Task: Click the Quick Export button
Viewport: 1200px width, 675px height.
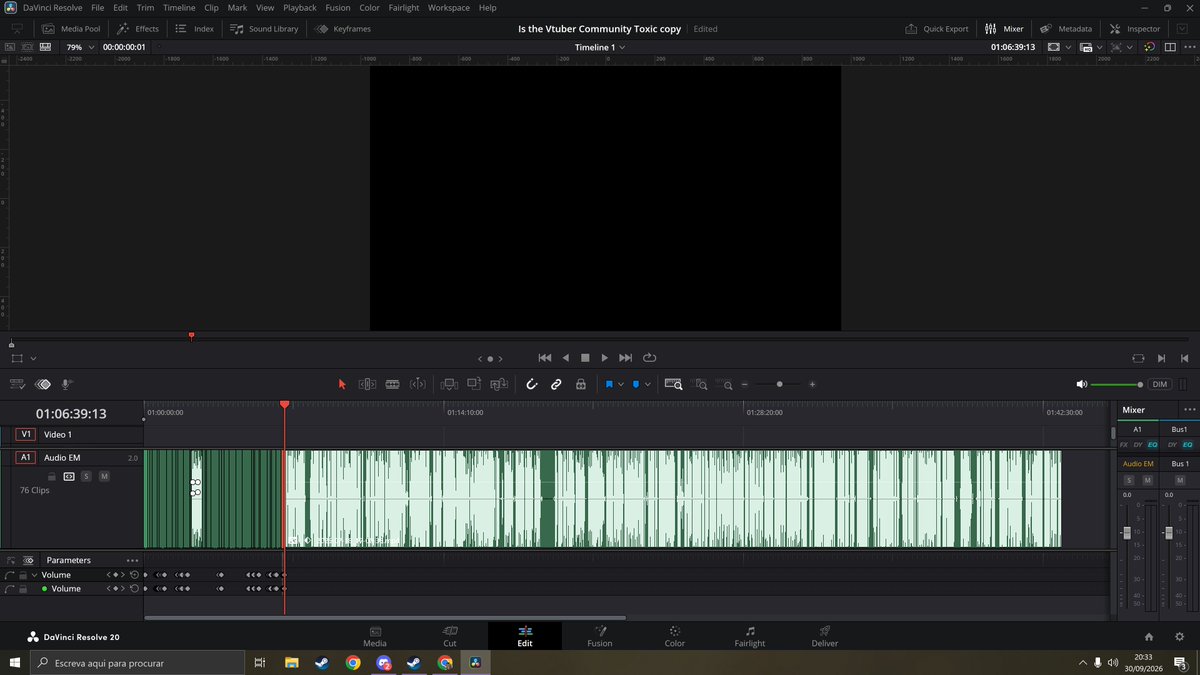Action: click(x=937, y=28)
